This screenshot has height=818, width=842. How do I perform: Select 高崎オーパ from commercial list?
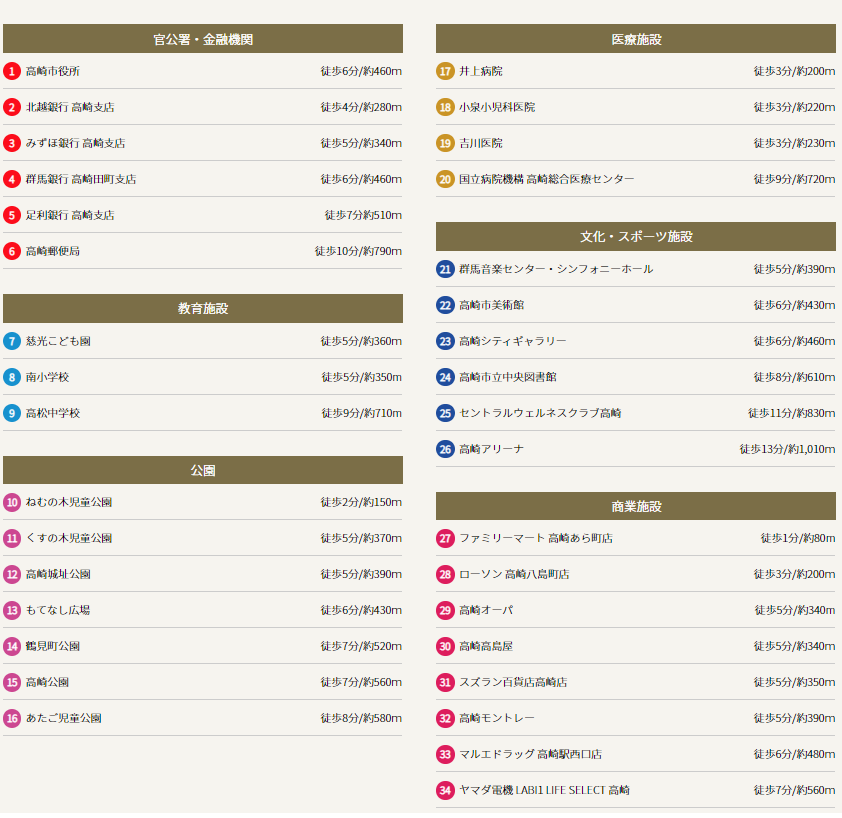[x=485, y=610]
